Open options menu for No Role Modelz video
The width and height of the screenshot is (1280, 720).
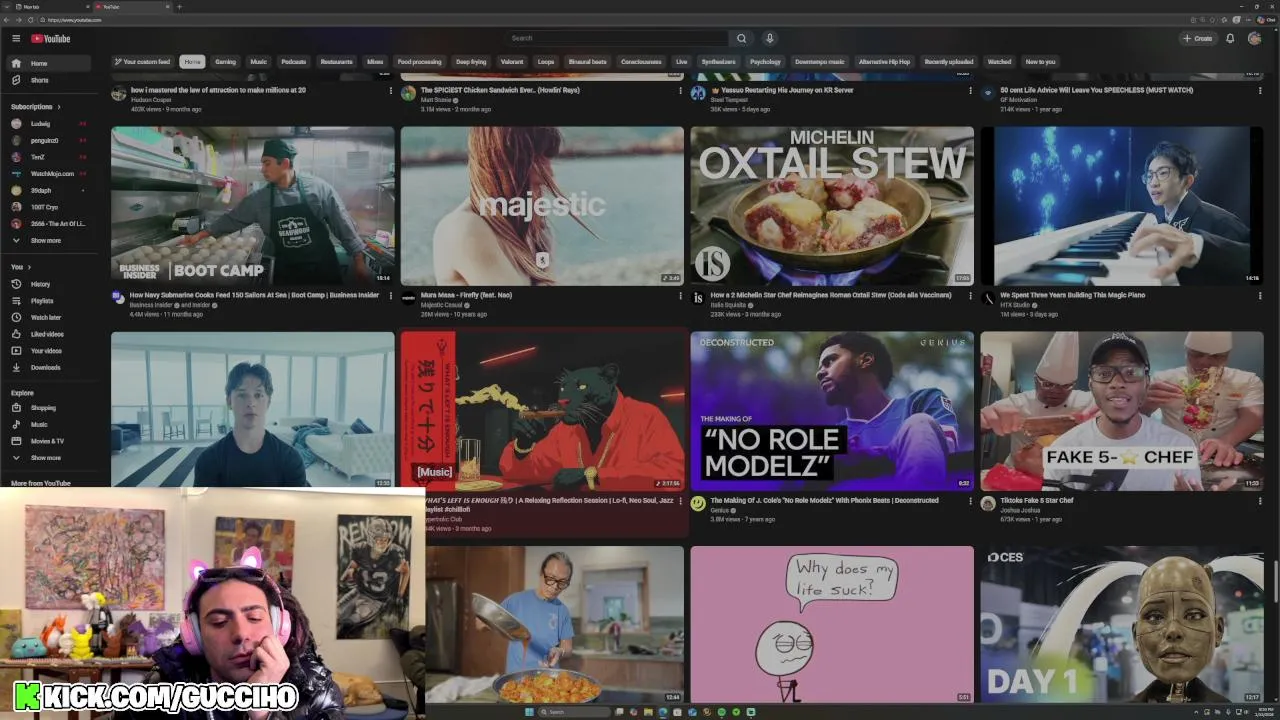coord(970,501)
